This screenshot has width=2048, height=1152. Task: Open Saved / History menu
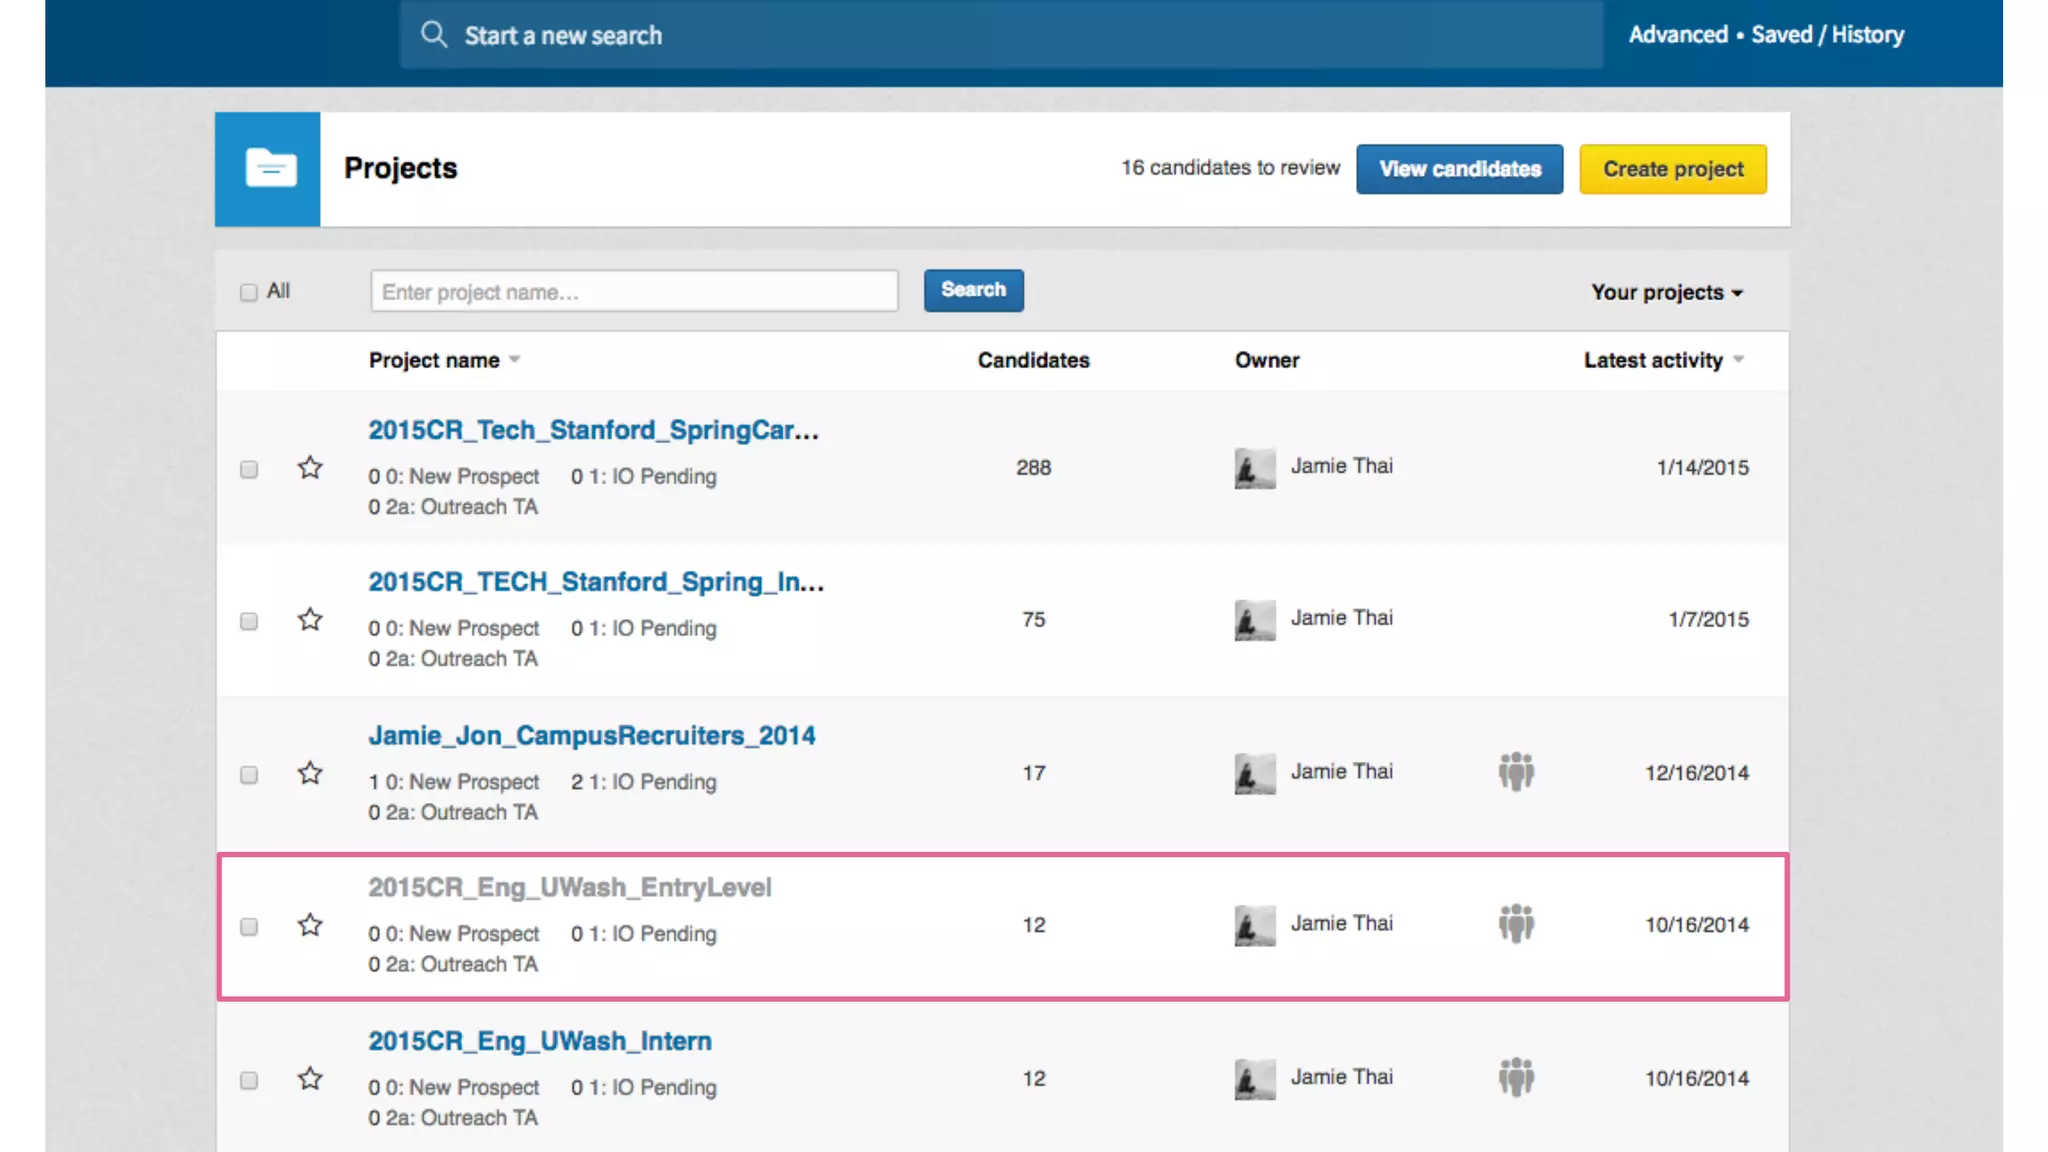click(x=1827, y=35)
